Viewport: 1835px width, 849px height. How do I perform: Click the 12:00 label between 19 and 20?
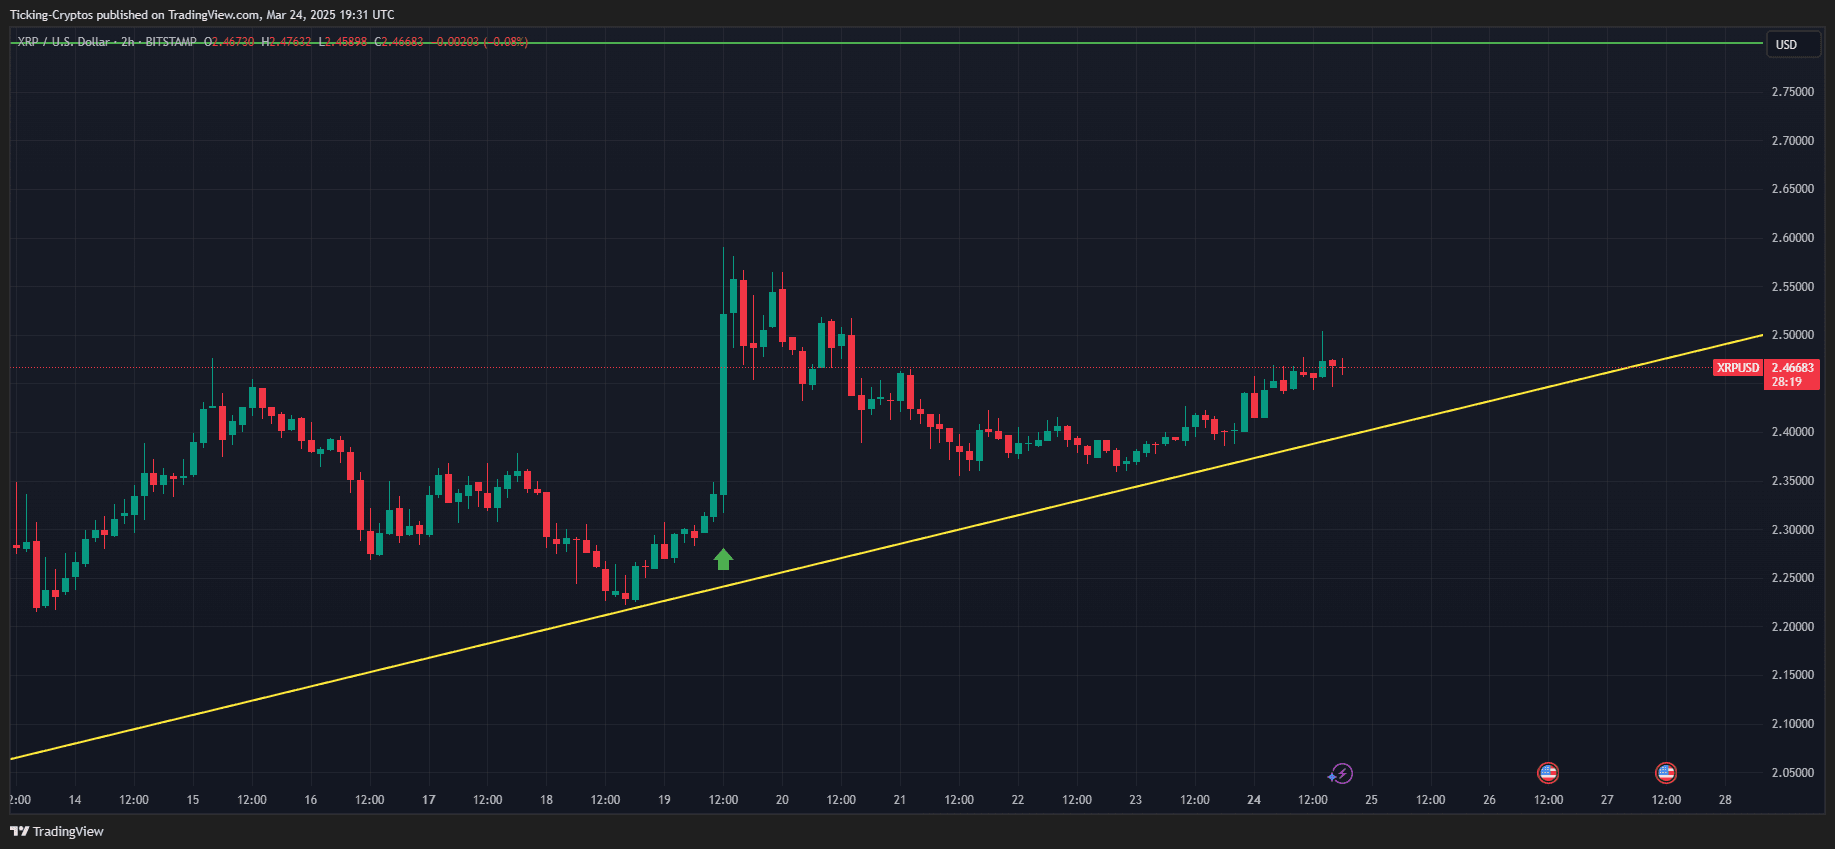tap(723, 800)
